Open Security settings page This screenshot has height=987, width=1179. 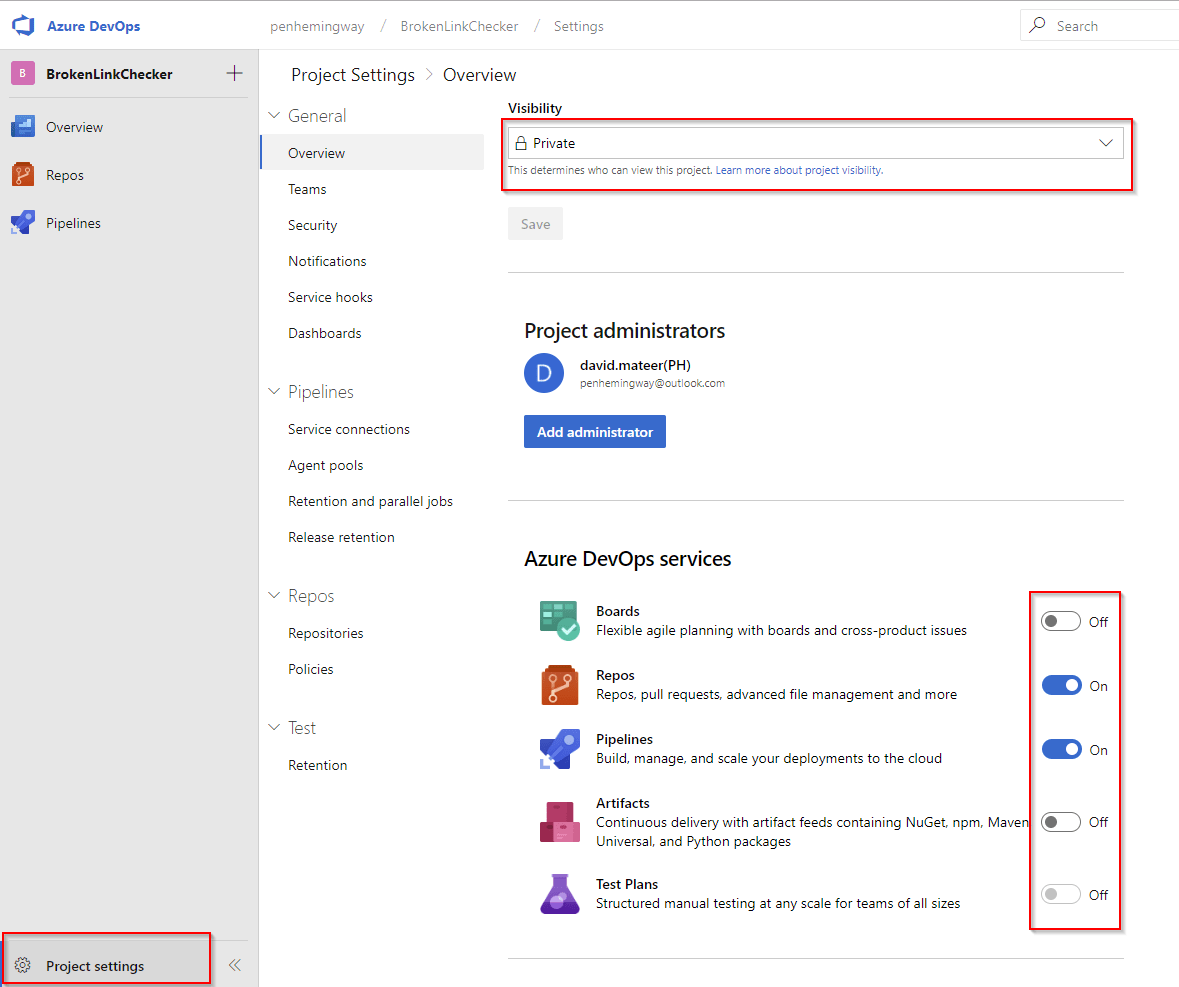(312, 225)
